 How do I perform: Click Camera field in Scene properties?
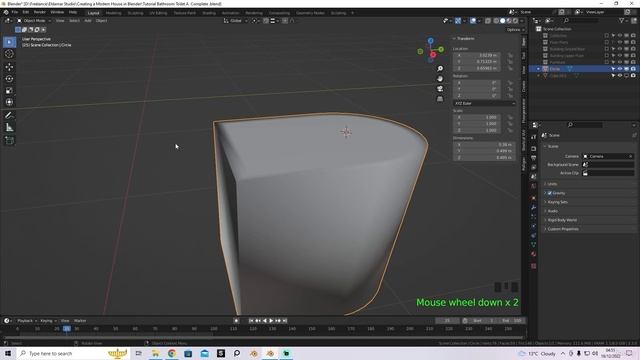pos(608,156)
